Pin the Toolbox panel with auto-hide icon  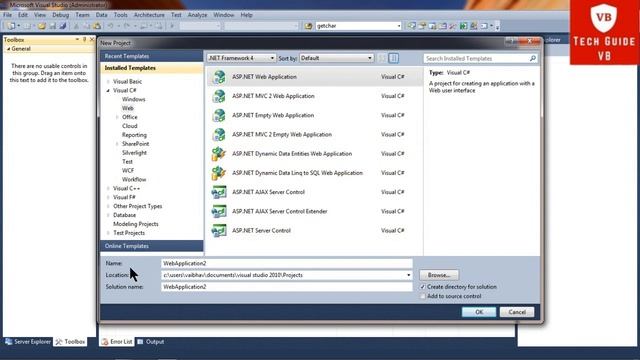pos(84,40)
